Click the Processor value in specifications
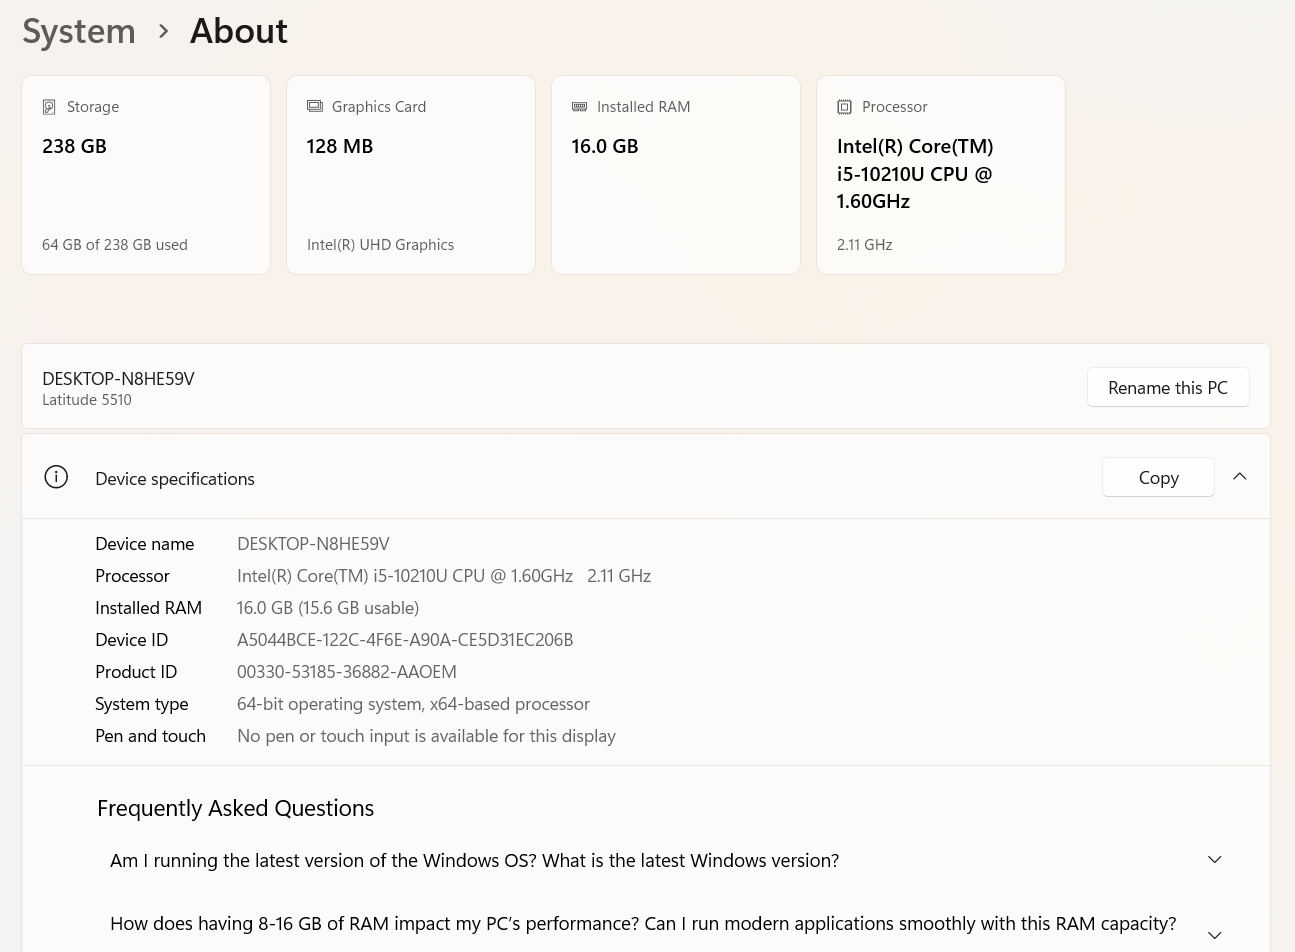Image resolution: width=1295 pixels, height=952 pixels. click(x=444, y=576)
